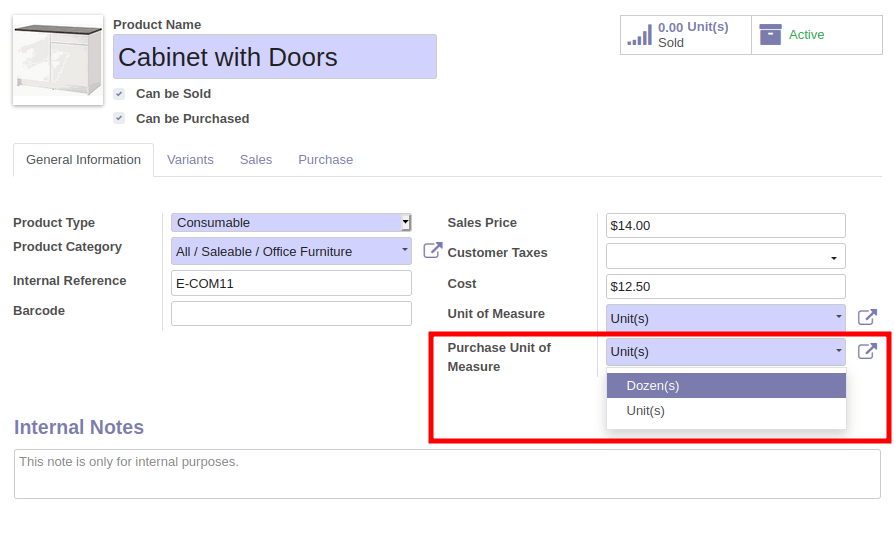Image resolution: width=894 pixels, height=544 pixels.
Task: Switch to the Variants tab
Action: click(190, 160)
